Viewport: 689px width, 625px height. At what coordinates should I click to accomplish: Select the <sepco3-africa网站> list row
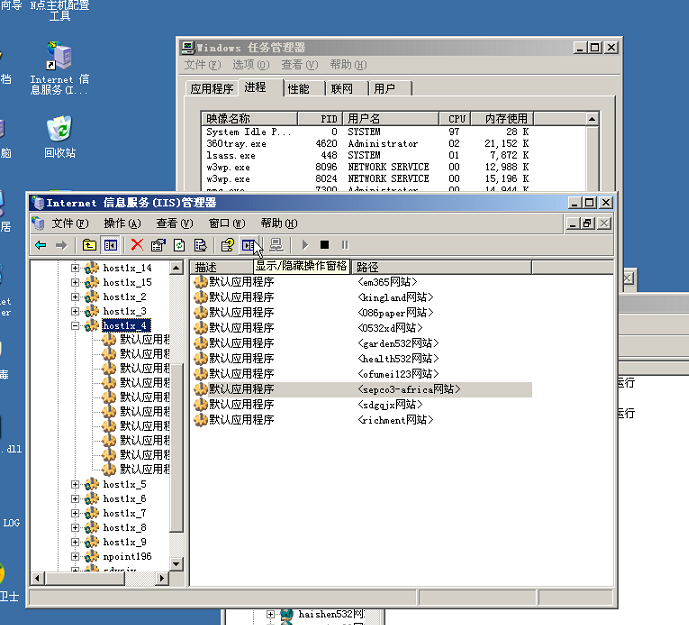408,389
